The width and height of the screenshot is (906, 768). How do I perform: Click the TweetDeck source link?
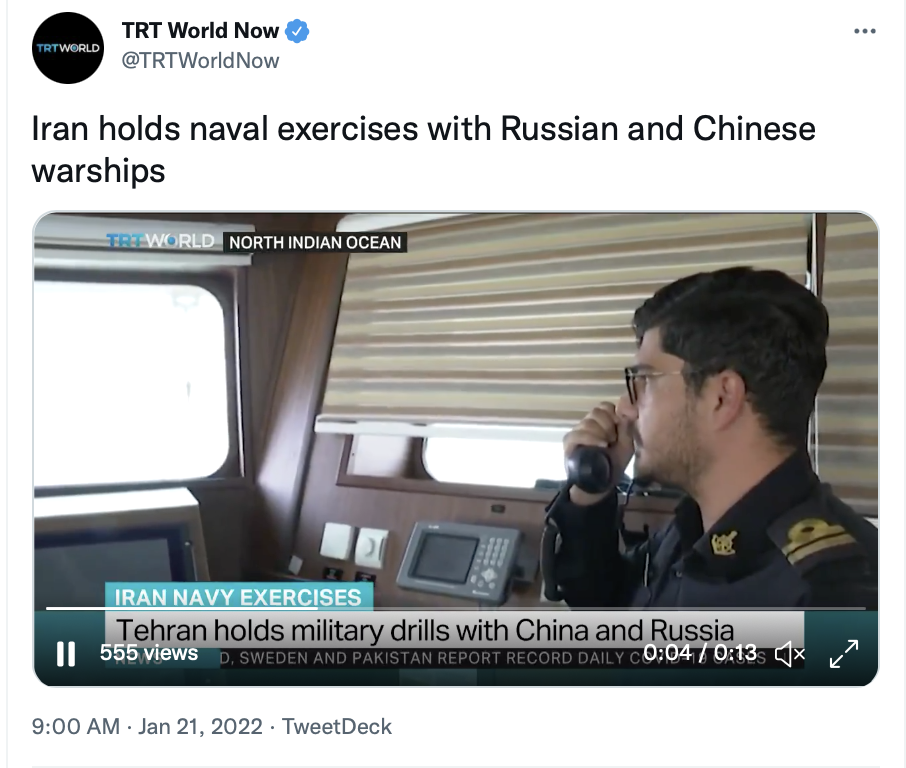337,726
